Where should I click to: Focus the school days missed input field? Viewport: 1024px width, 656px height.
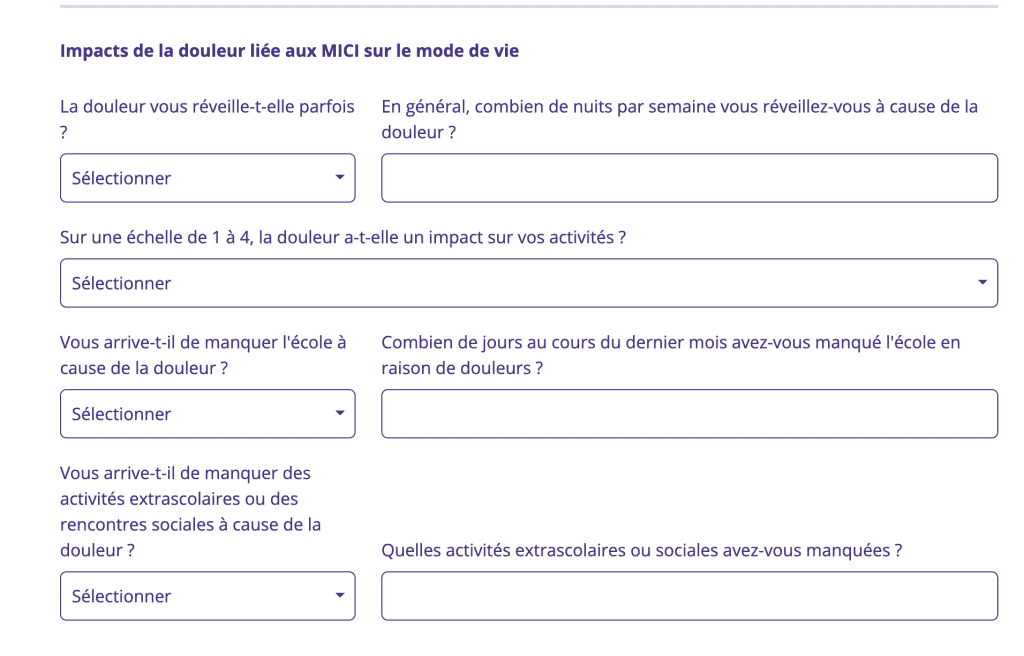(x=690, y=414)
